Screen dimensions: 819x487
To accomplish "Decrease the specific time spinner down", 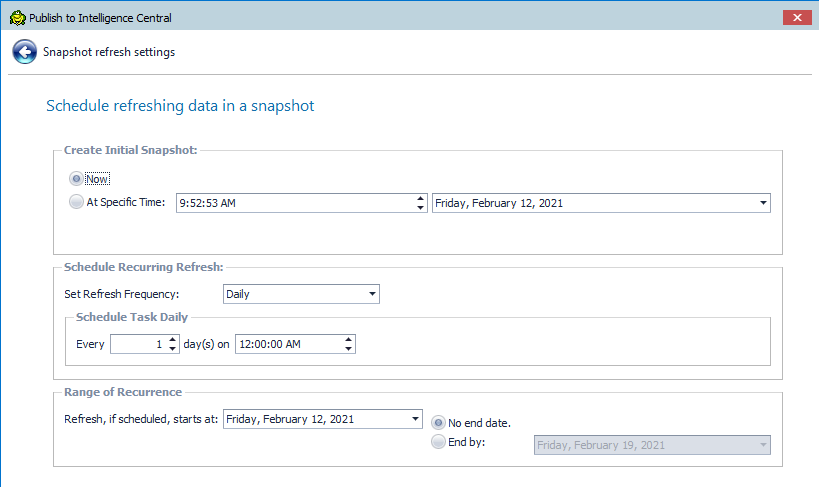I will (420, 208).
